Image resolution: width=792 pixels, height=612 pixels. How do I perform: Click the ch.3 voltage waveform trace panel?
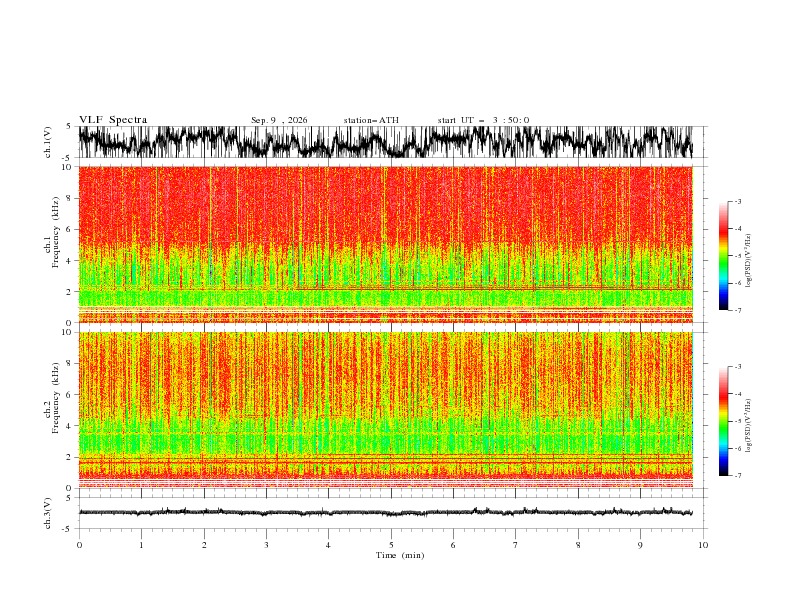385,513
